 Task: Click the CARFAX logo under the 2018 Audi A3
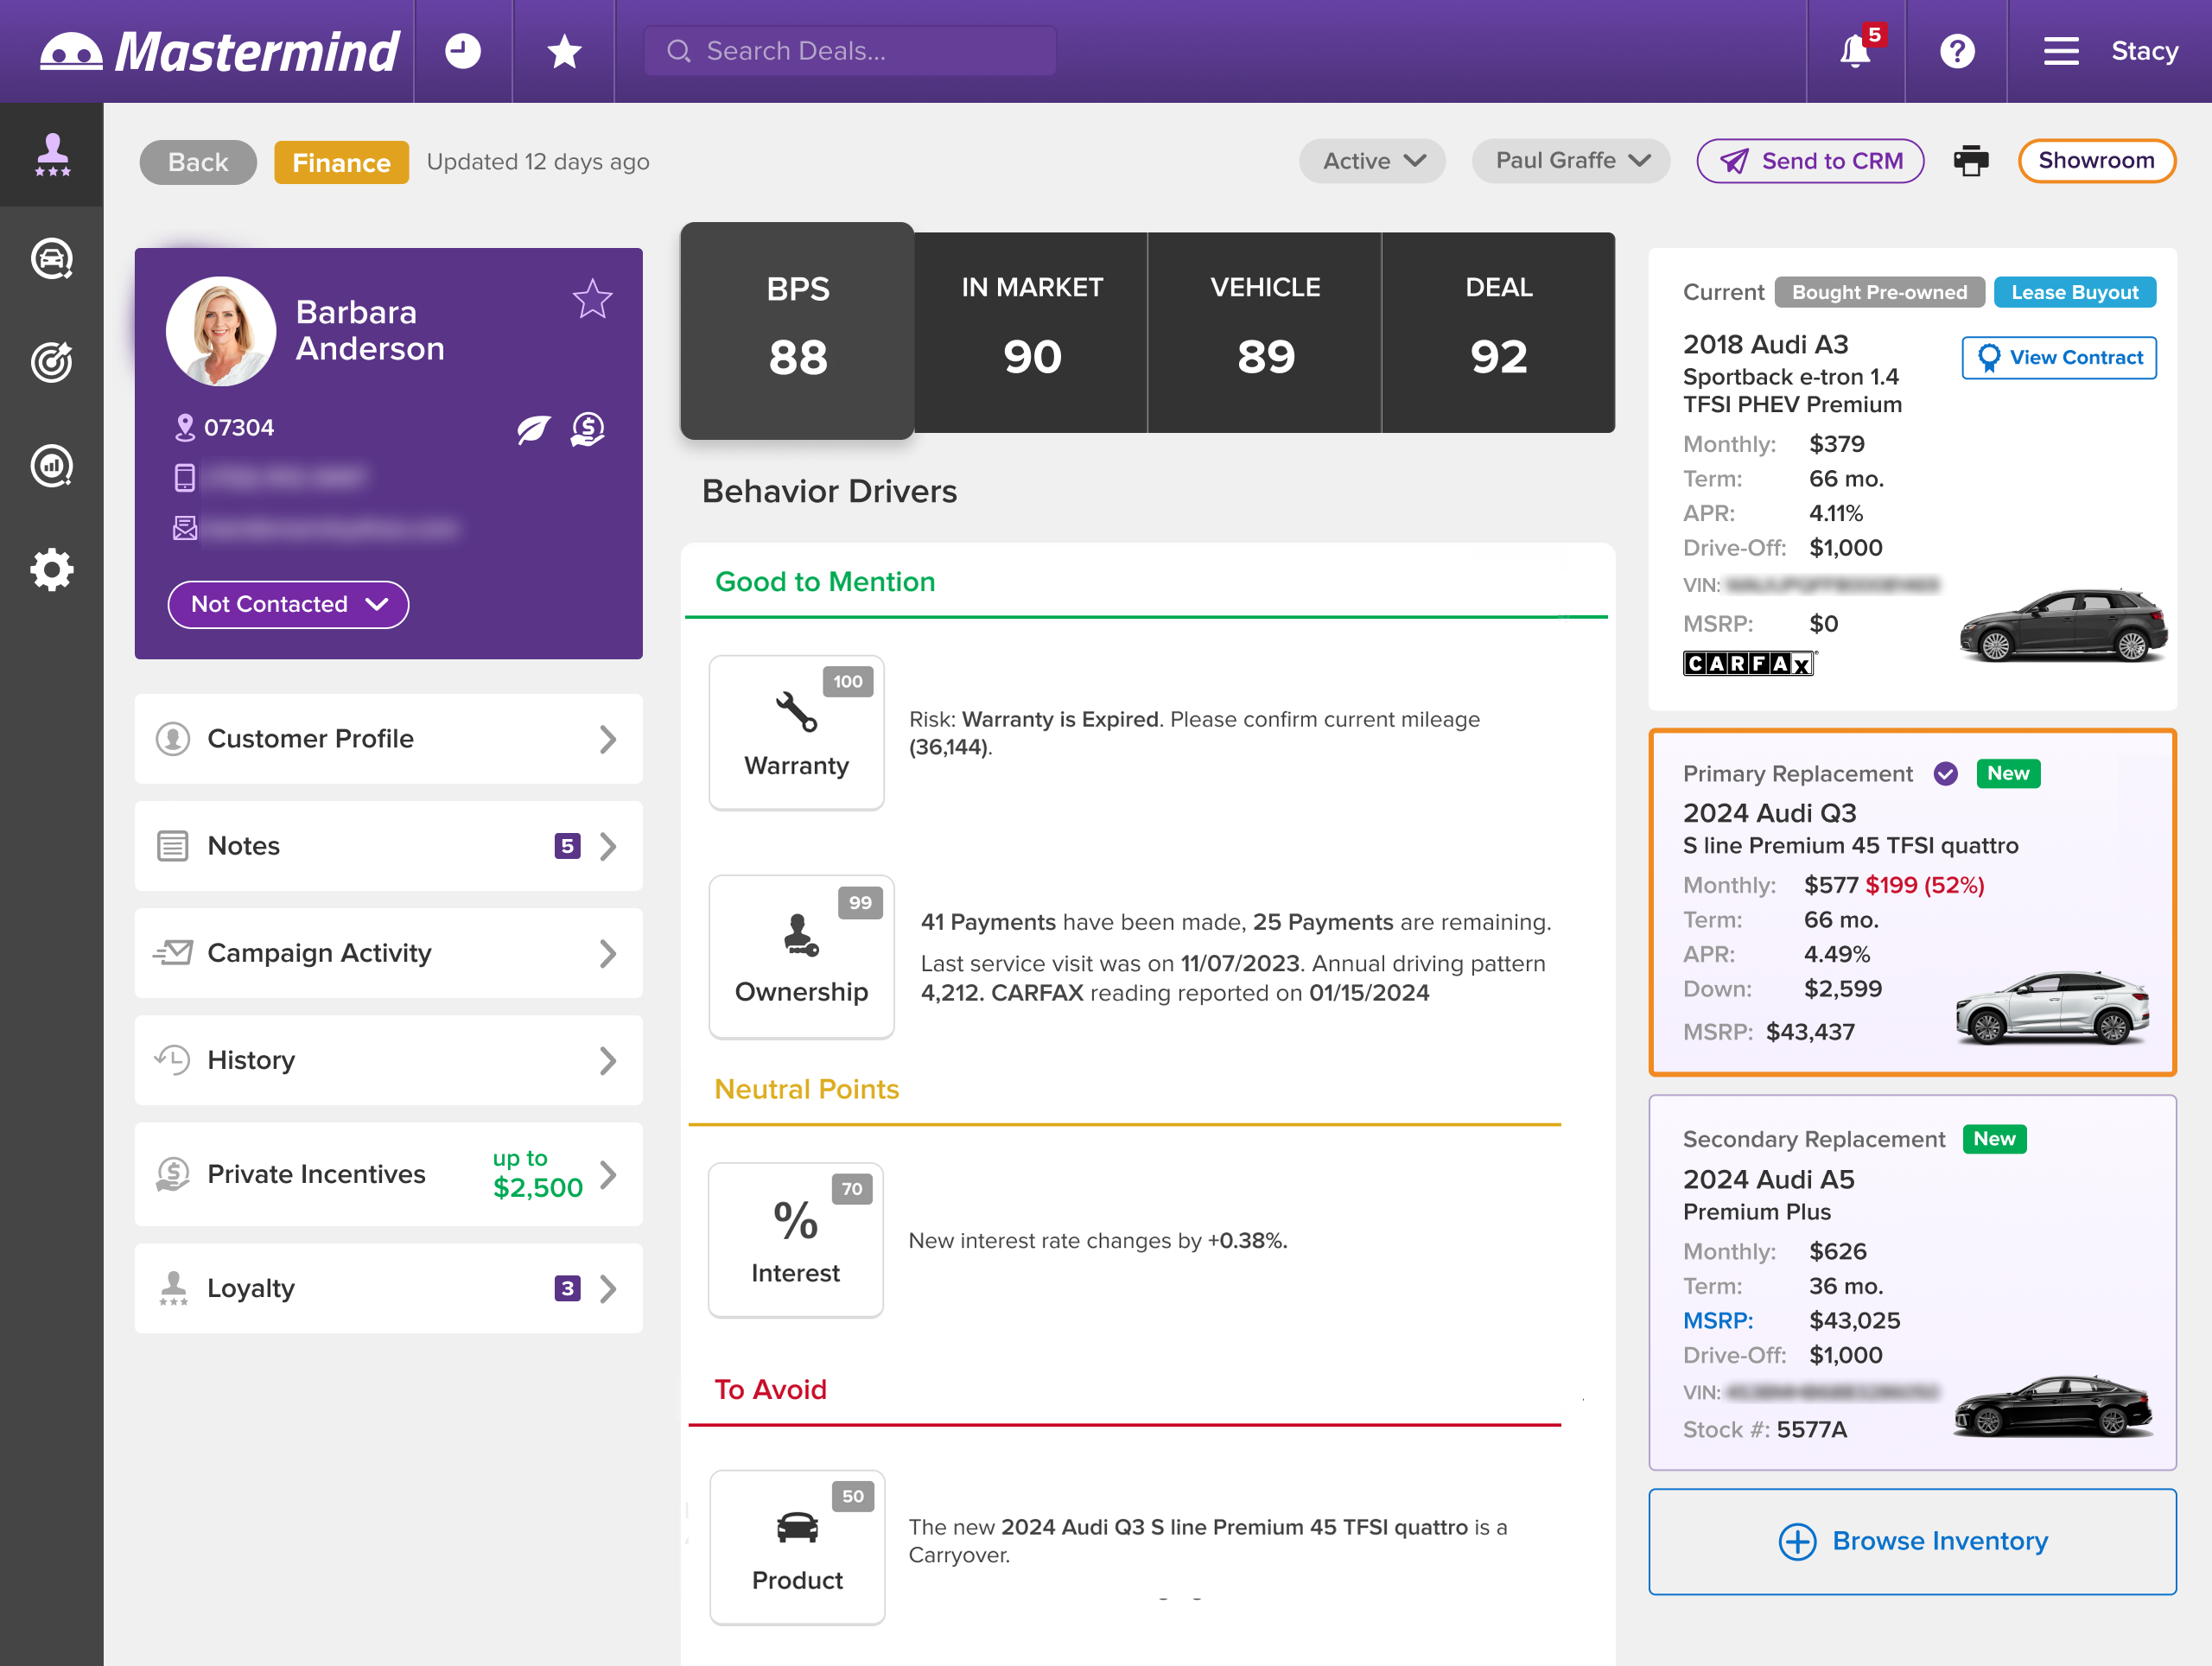(x=1749, y=662)
